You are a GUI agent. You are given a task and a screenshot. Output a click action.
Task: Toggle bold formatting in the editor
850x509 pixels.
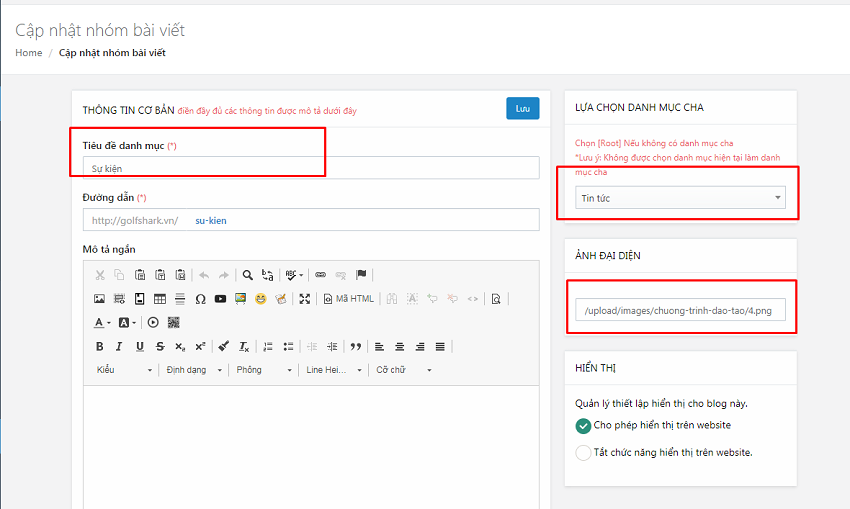pos(99,346)
